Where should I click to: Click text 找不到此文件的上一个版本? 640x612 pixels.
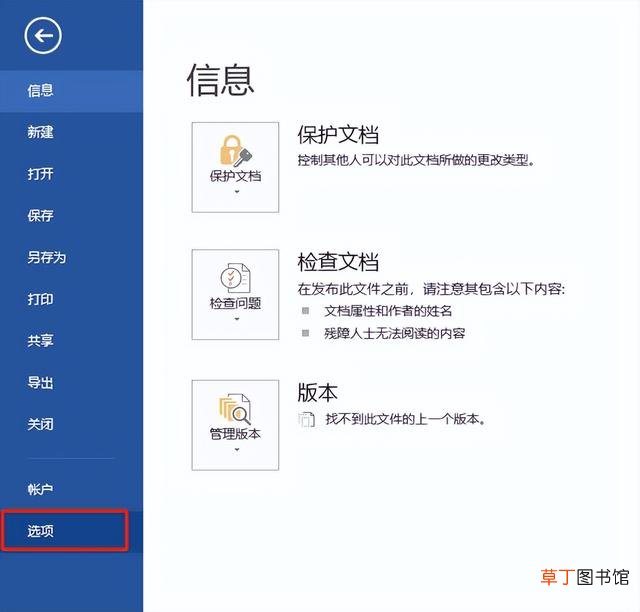[405, 419]
